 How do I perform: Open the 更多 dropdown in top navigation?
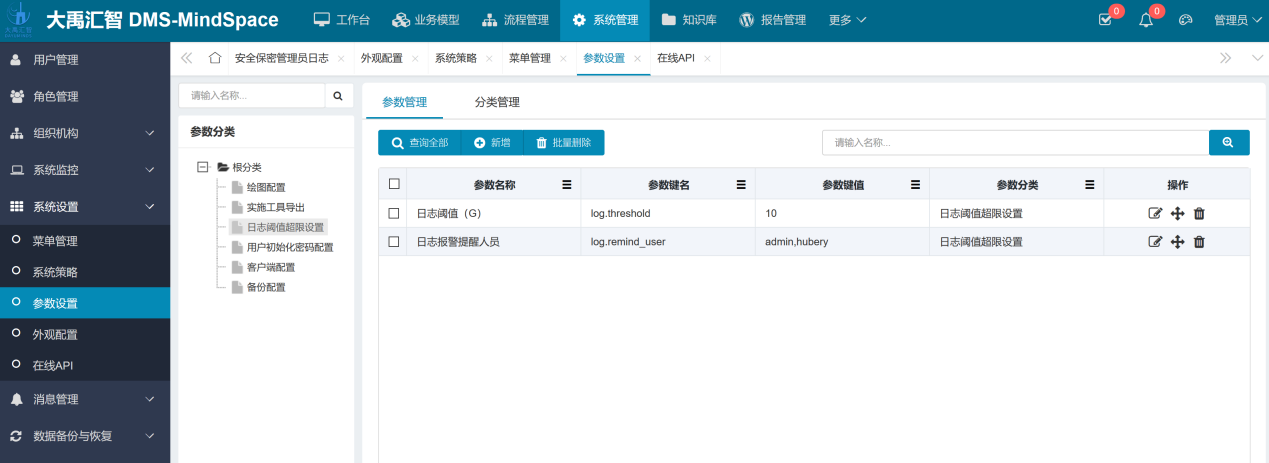click(x=847, y=20)
